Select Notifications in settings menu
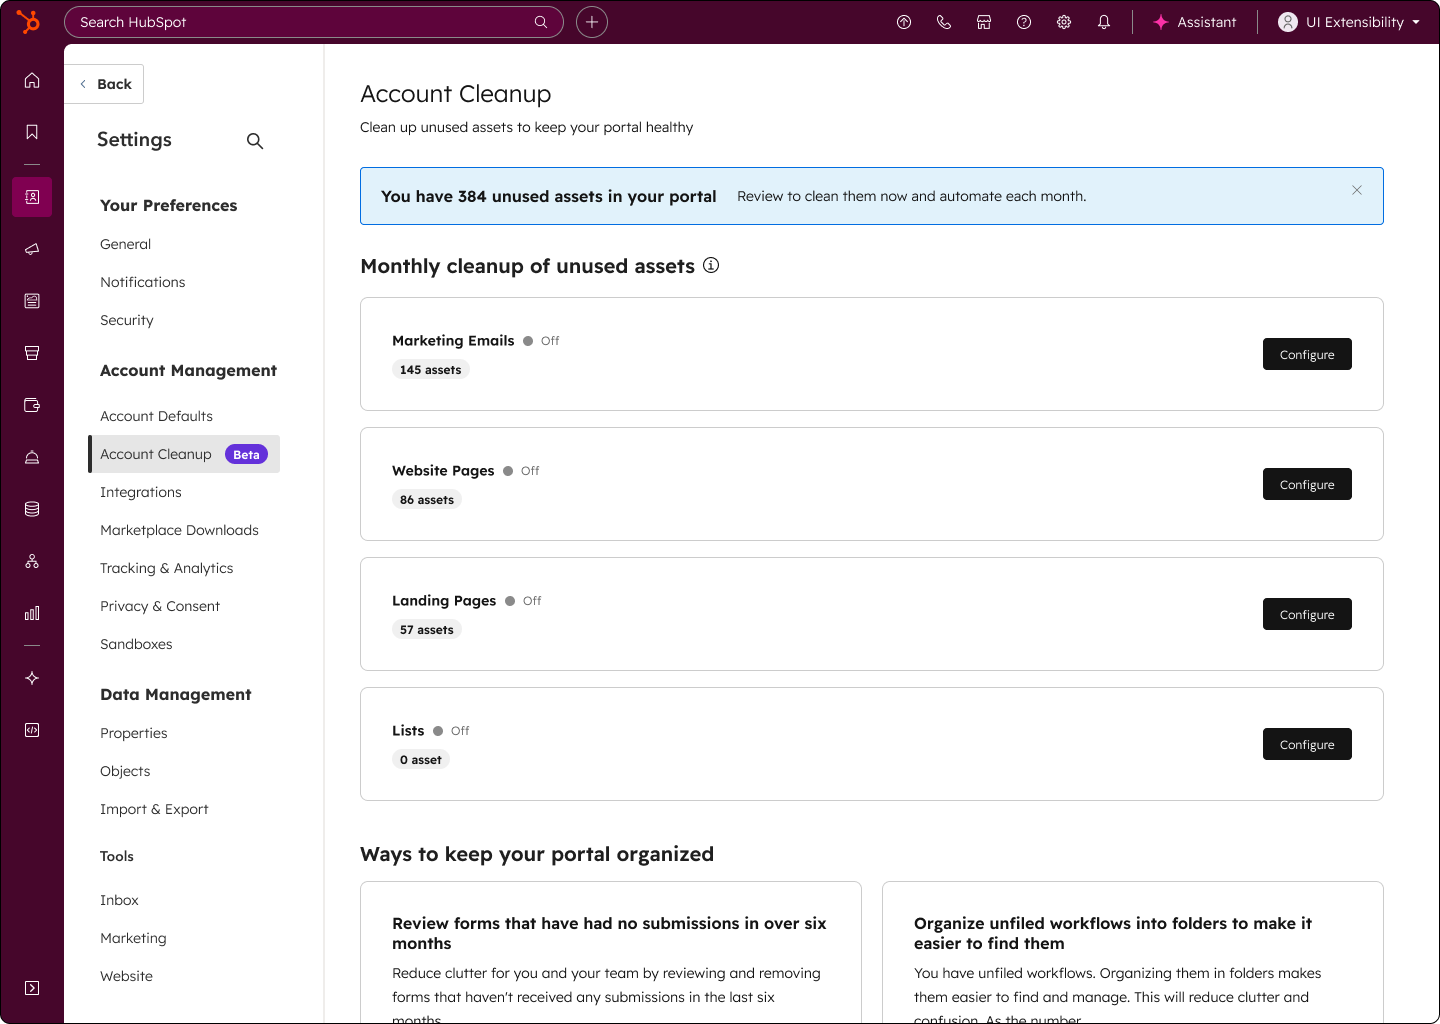This screenshot has height=1024, width=1440. [142, 282]
